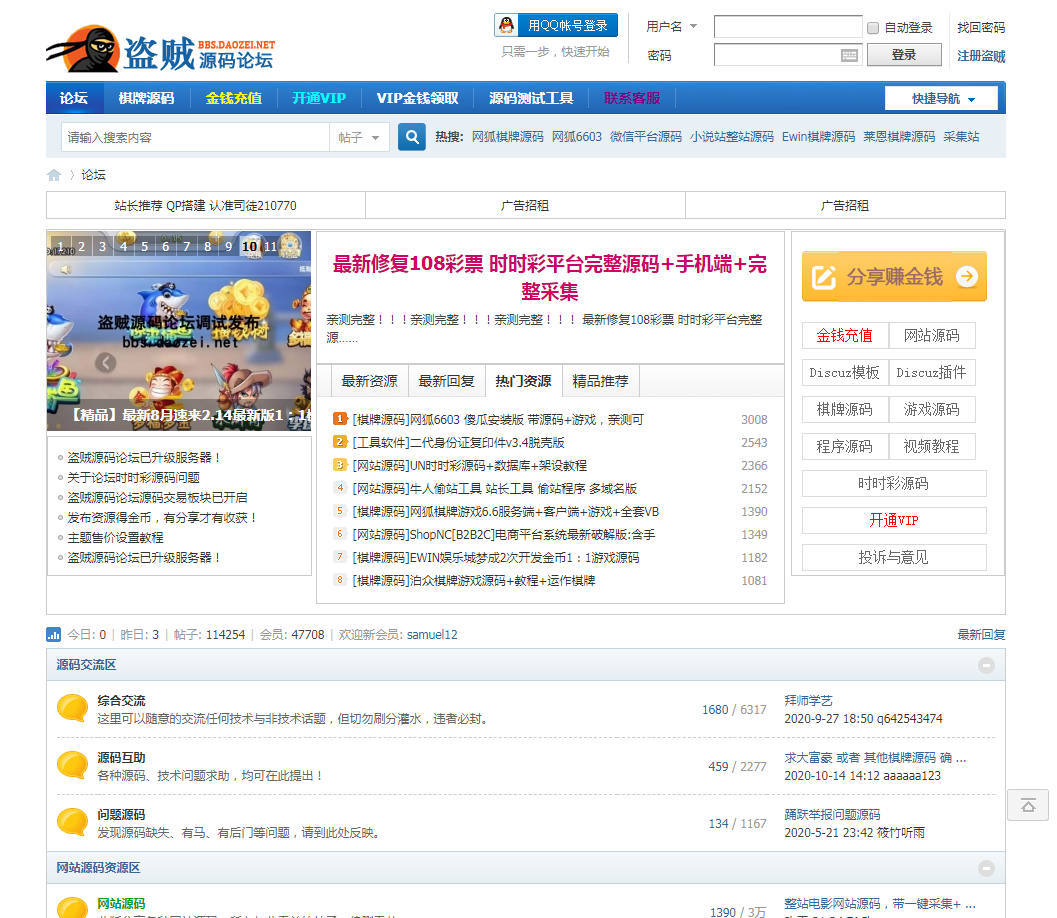This screenshot has width=1057, height=918.
Task: Click the home icon in breadcrumb
Action: 54,175
